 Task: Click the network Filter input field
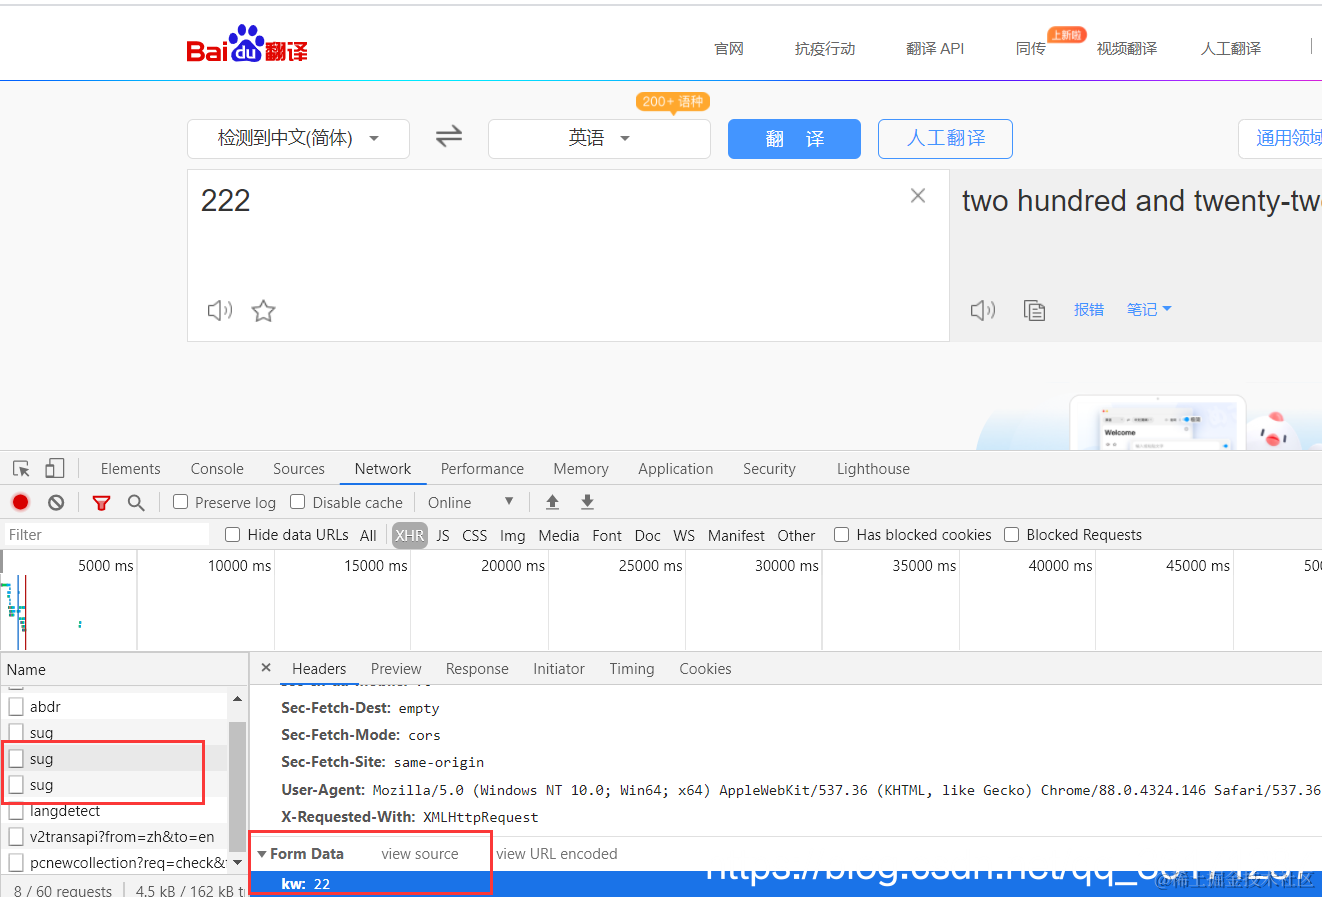click(107, 534)
